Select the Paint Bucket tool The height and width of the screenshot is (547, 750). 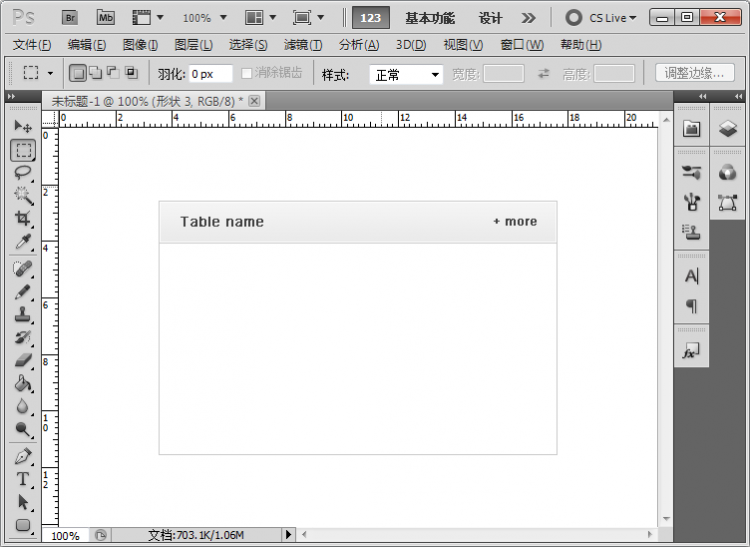[x=22, y=383]
